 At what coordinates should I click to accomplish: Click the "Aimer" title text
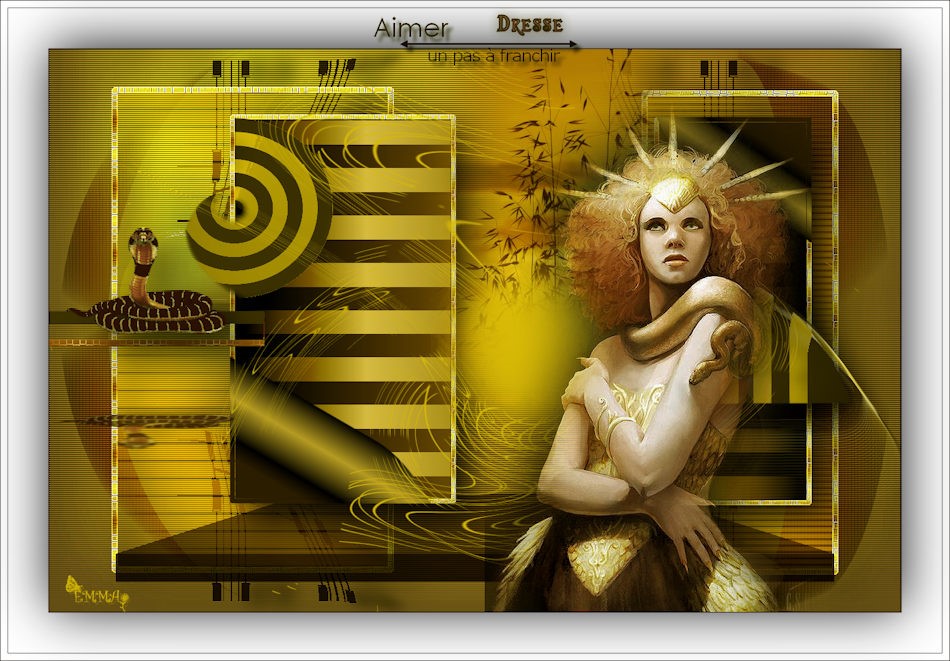point(411,28)
